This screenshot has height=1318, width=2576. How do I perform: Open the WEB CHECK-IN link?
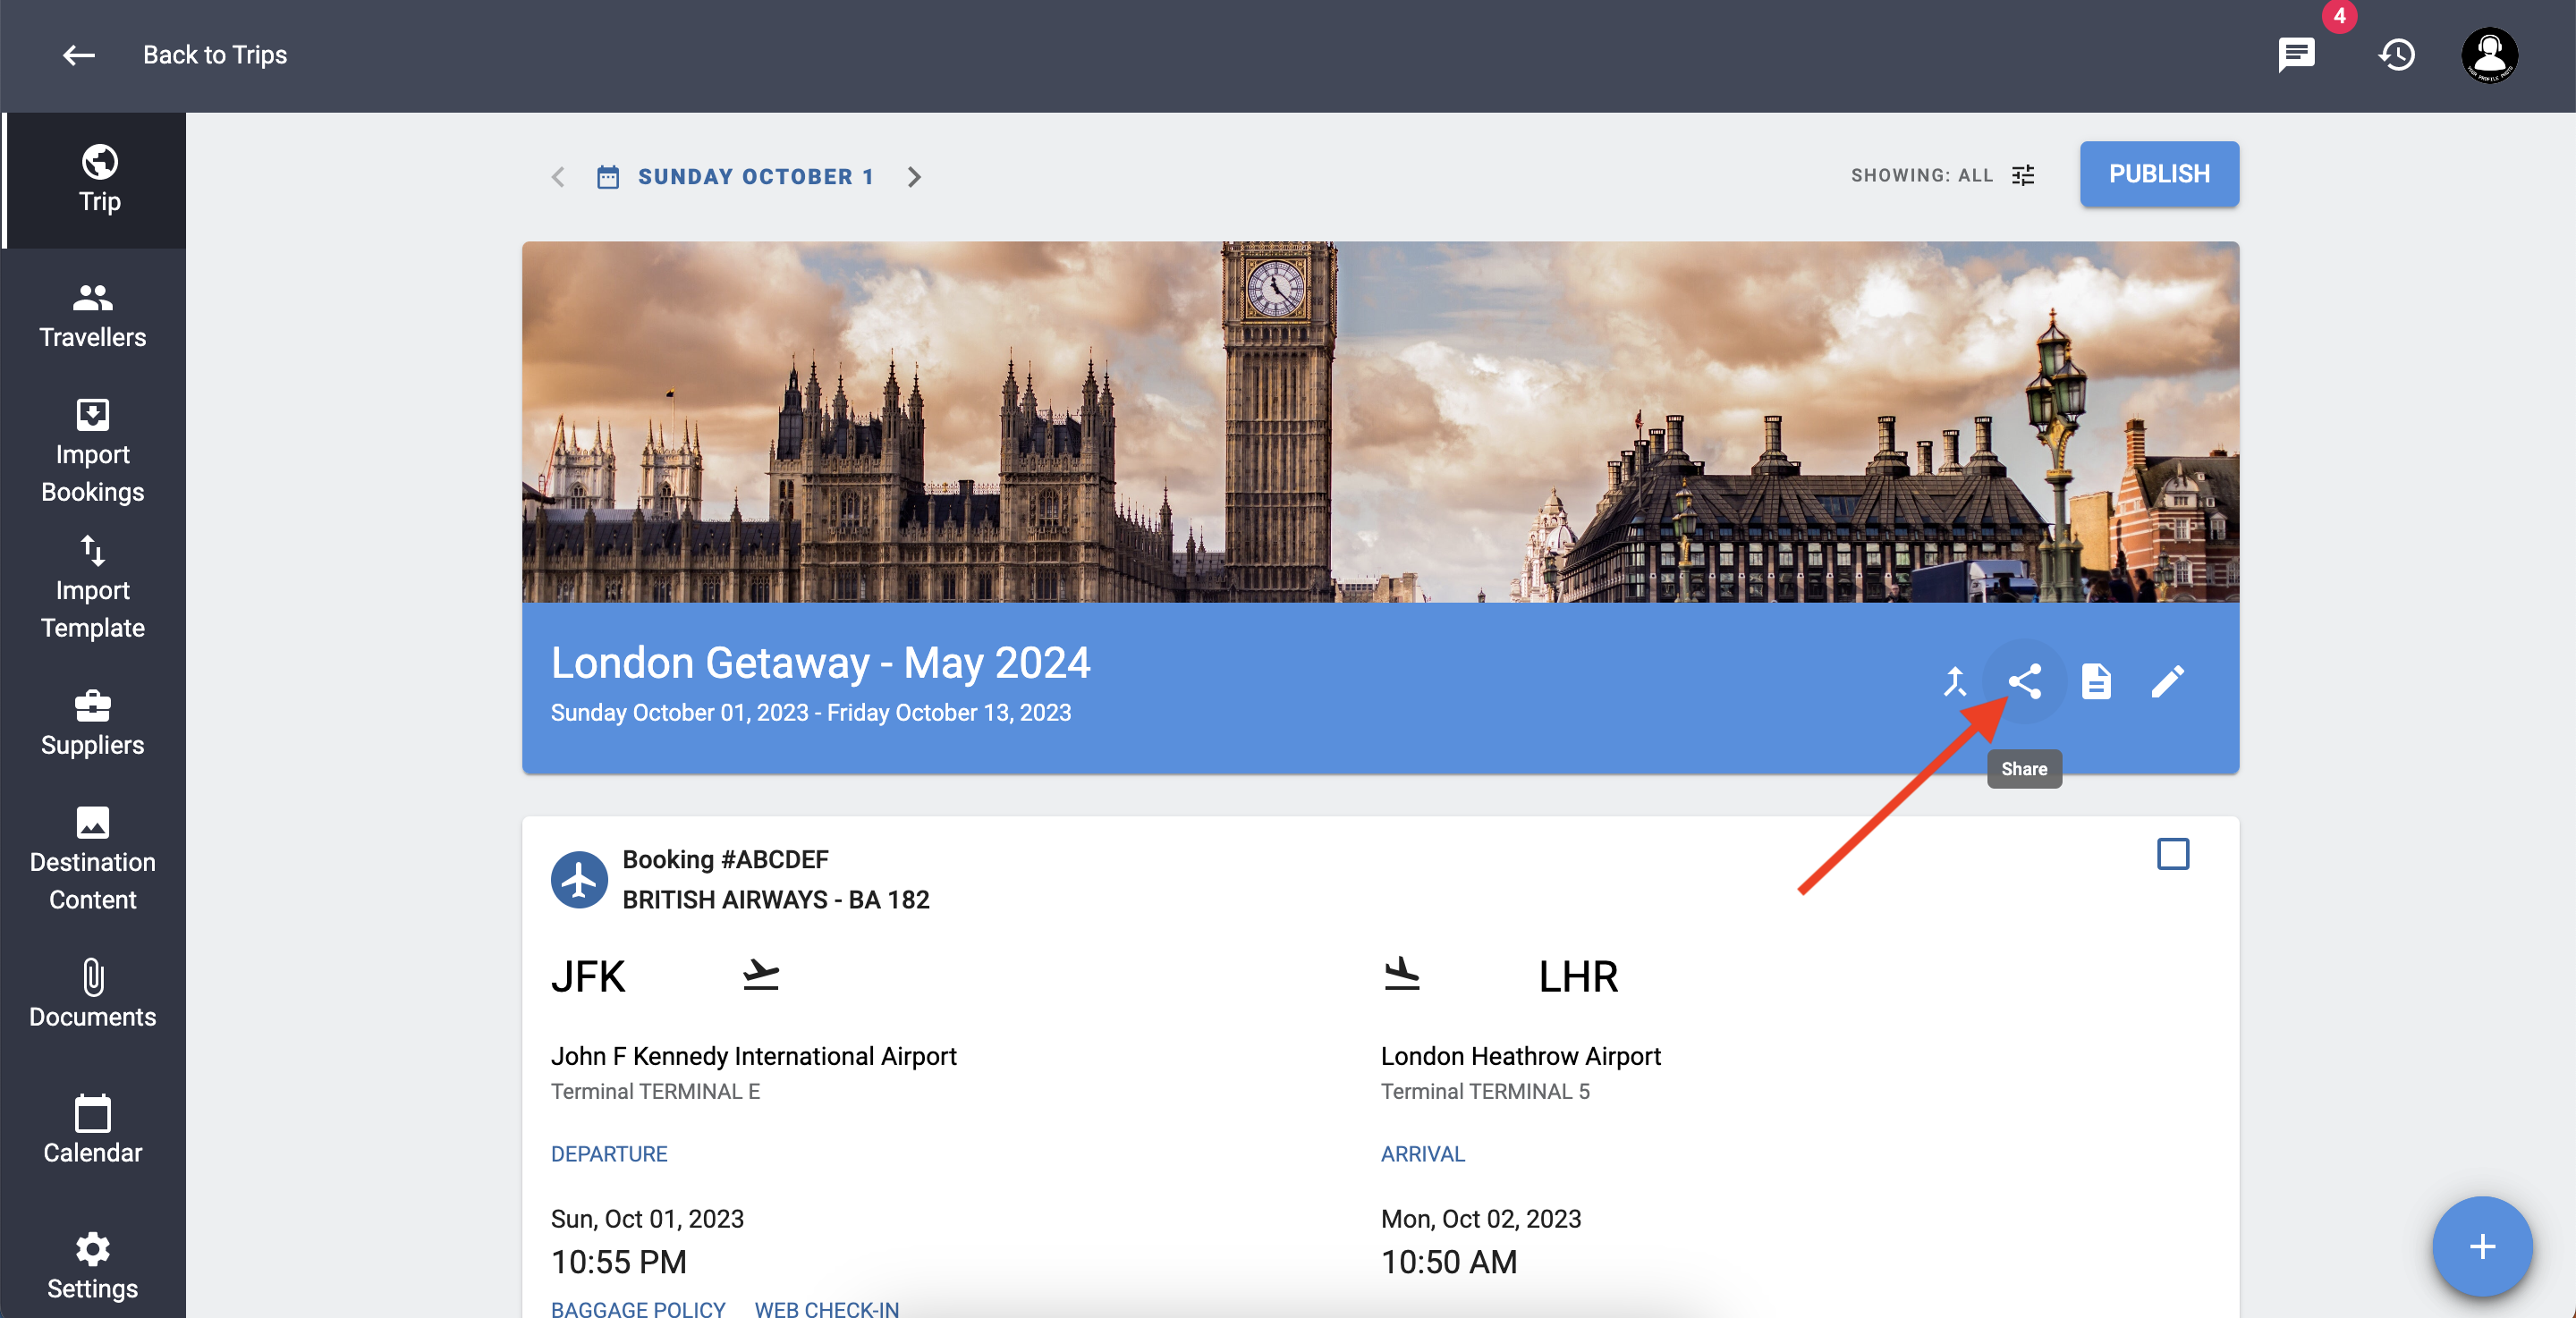point(826,1308)
